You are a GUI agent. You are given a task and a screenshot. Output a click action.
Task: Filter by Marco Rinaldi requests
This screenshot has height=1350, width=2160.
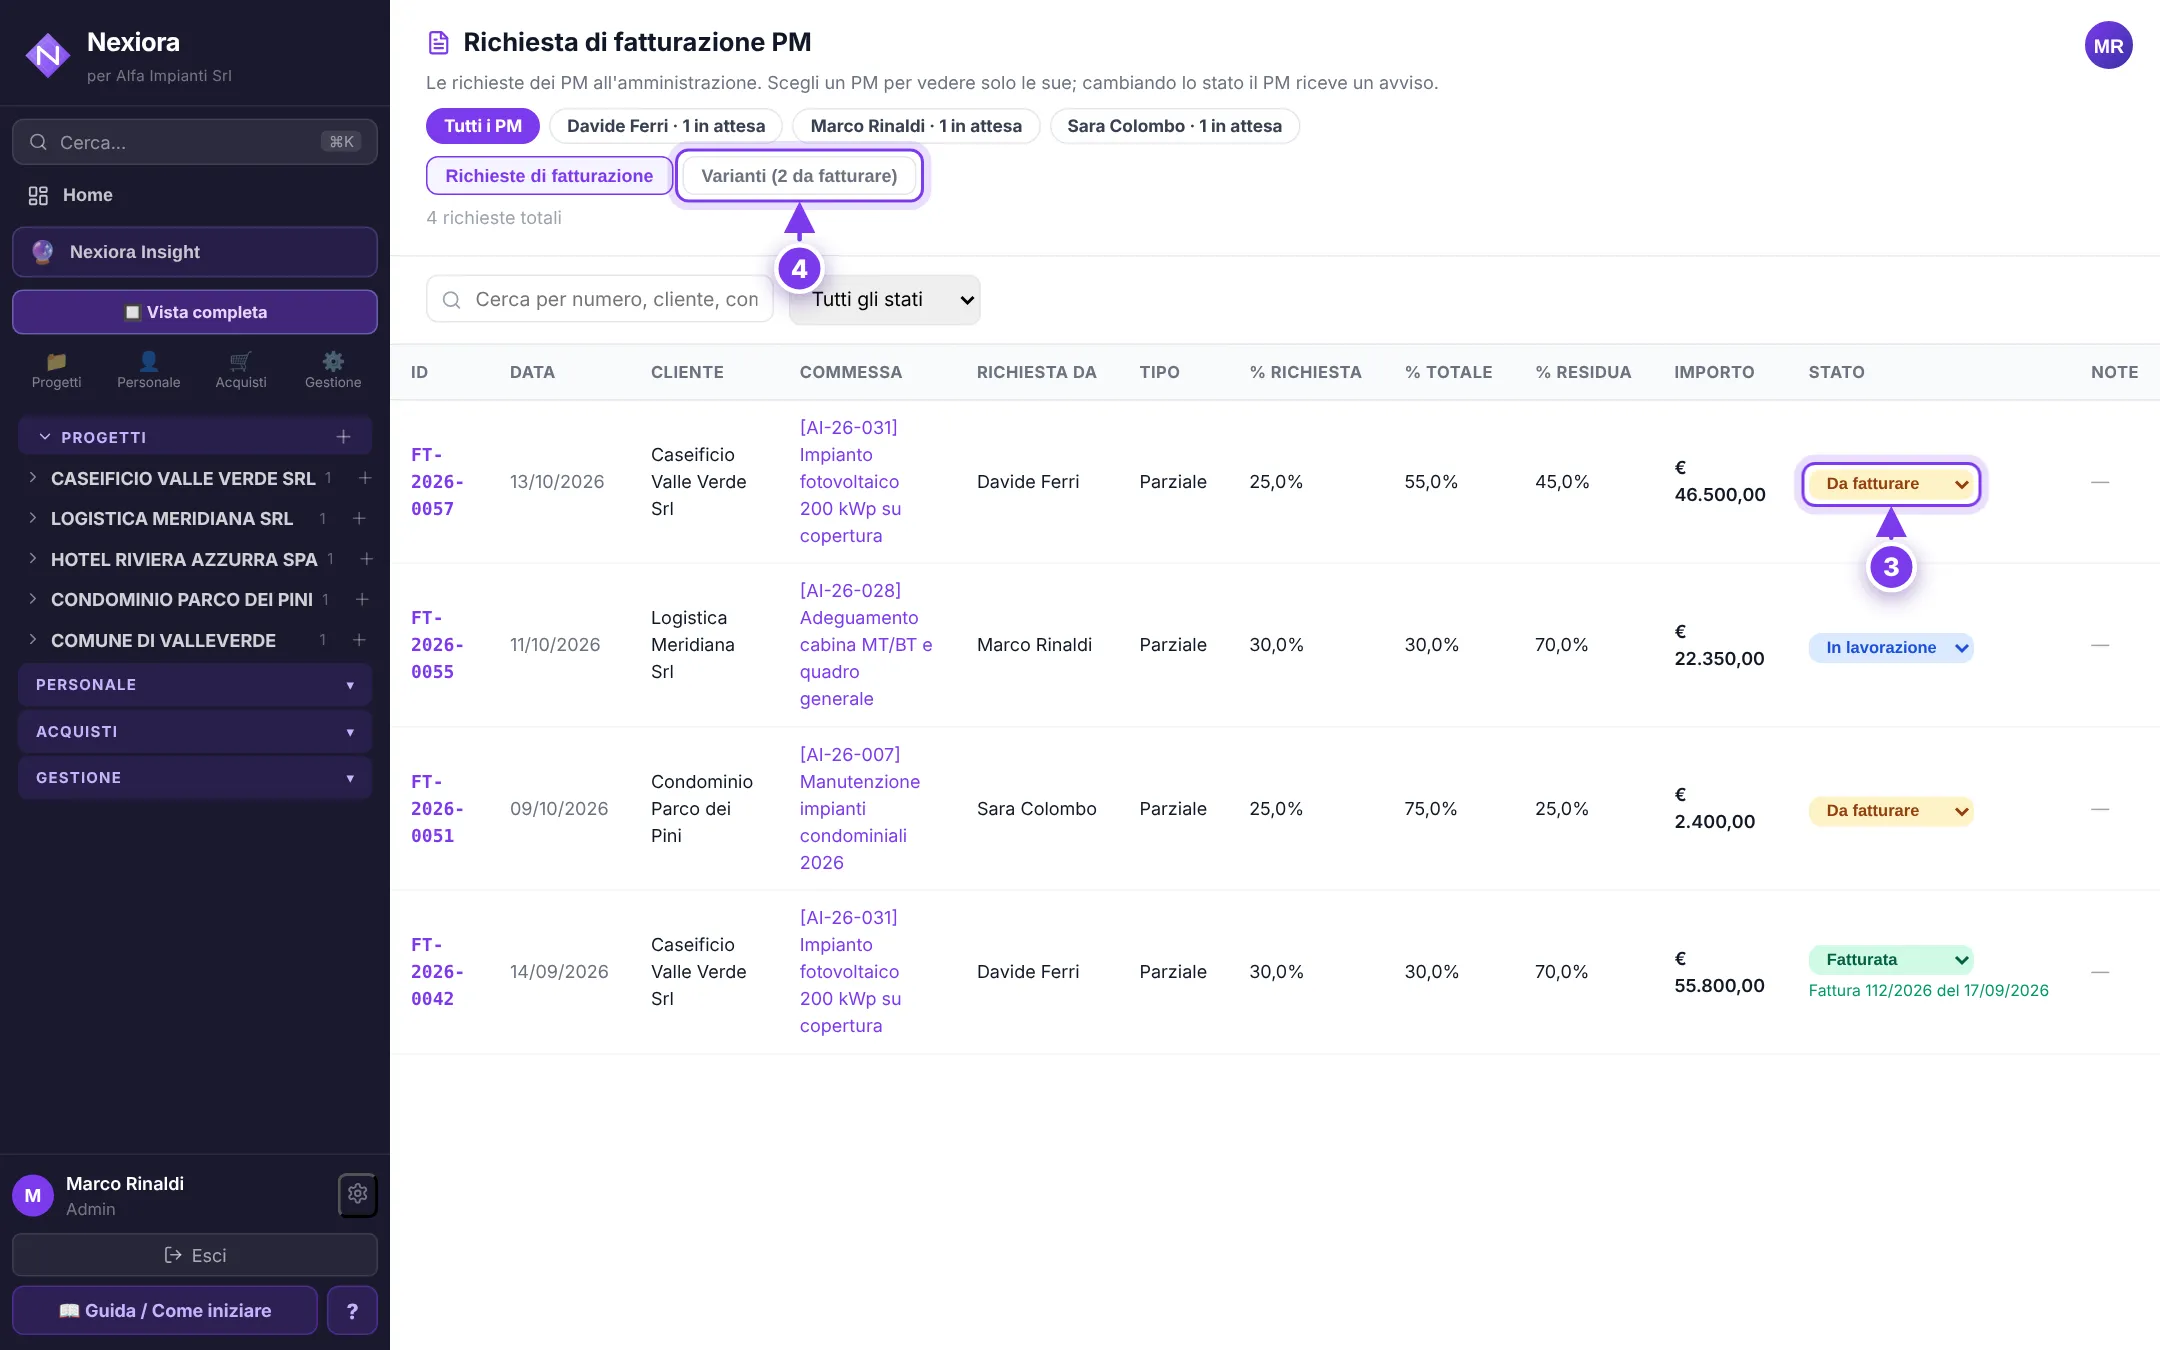click(916, 126)
